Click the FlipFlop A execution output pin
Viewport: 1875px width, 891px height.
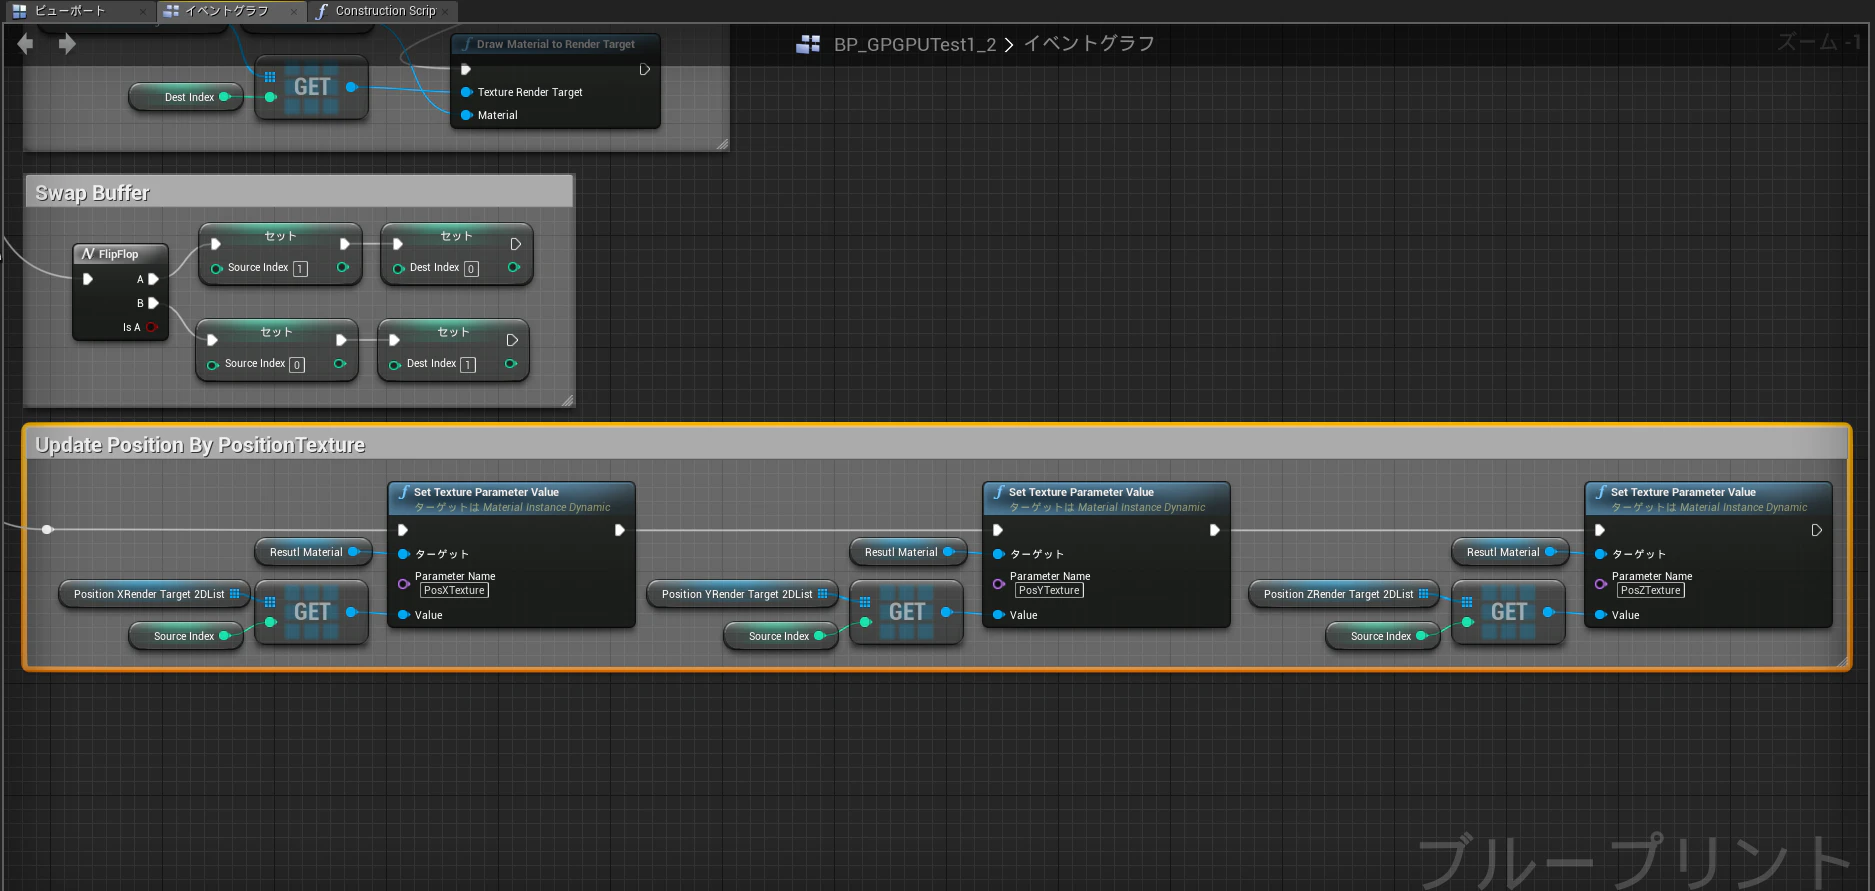tap(153, 279)
